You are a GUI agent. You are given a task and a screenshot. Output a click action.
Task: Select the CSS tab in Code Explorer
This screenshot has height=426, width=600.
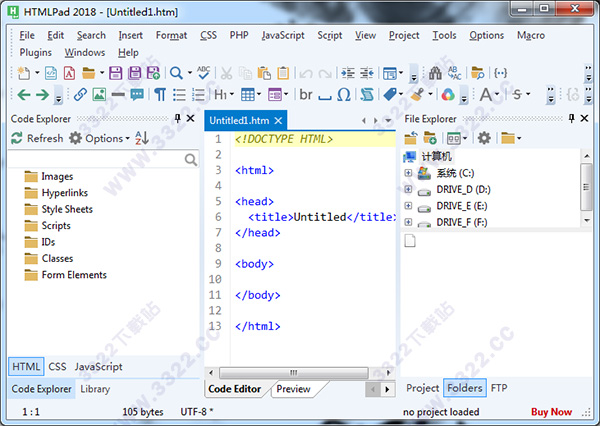coord(57,367)
